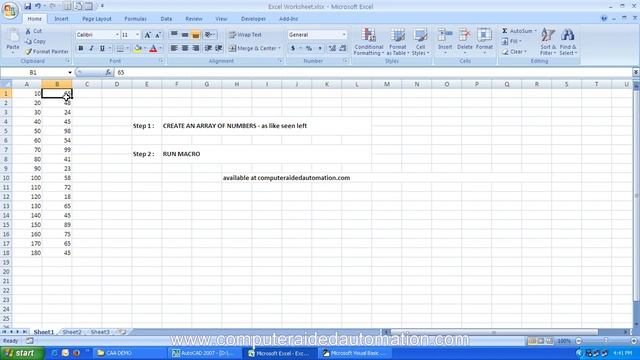This screenshot has height=360, width=640.
Task: Open the General number format dropdown
Action: (x=344, y=35)
